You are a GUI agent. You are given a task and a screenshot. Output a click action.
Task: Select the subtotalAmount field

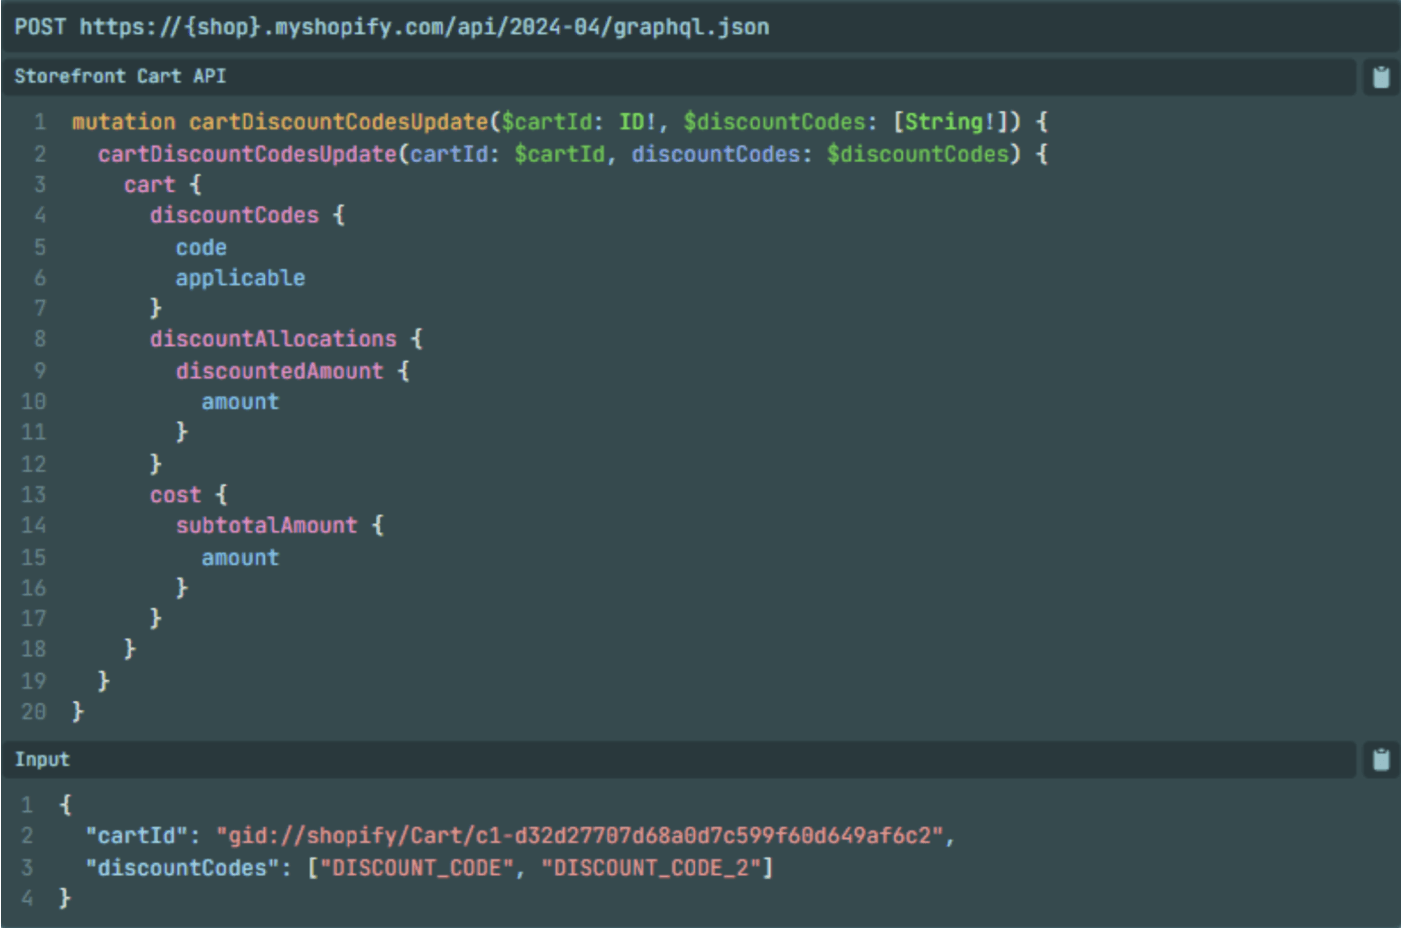tap(266, 526)
